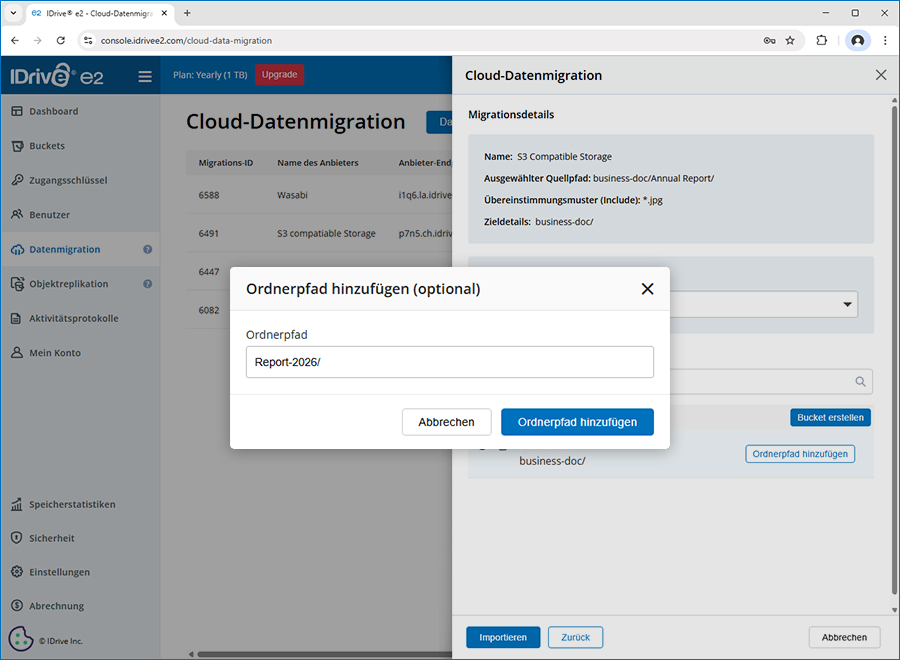
Task: Click the Bucket erstellen button
Action: pyautogui.click(x=830, y=417)
